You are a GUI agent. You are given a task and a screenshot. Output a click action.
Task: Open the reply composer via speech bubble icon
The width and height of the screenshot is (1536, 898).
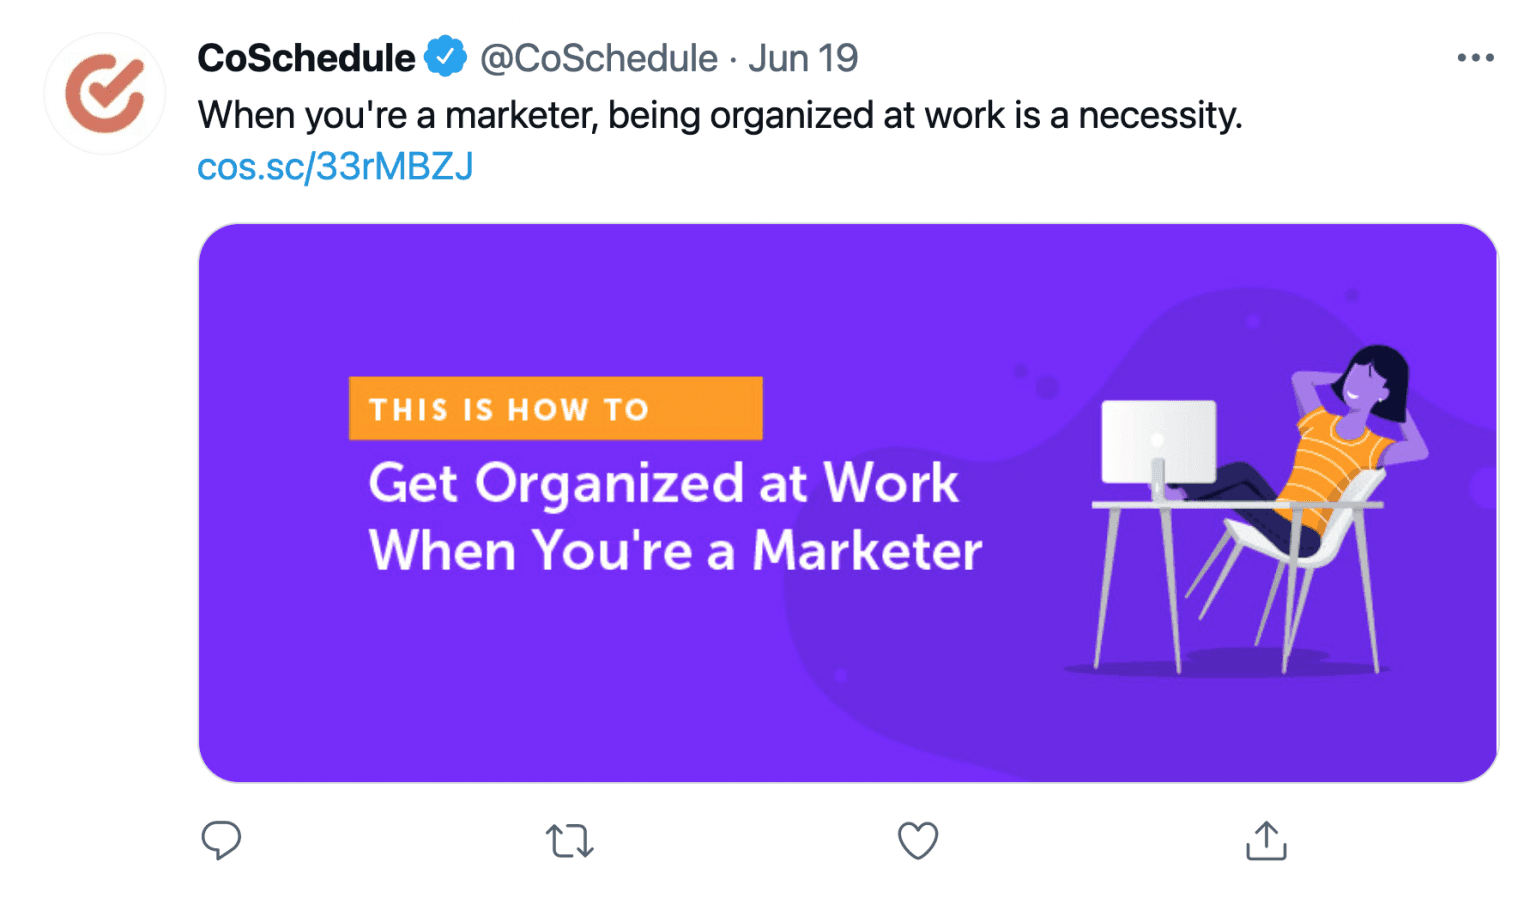click(221, 841)
